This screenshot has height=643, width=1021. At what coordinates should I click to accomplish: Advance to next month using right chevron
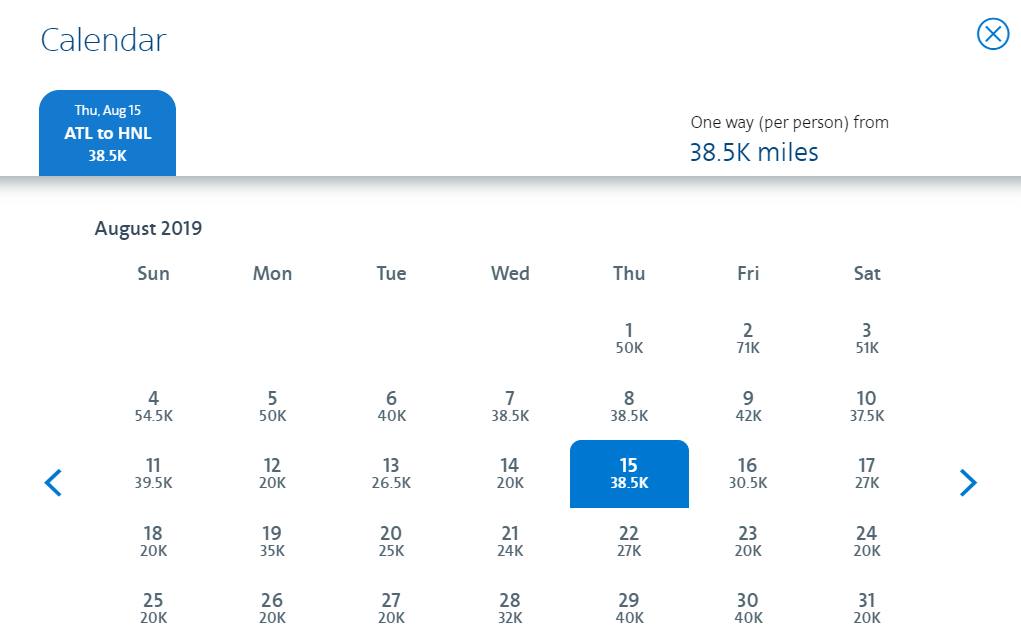click(968, 483)
